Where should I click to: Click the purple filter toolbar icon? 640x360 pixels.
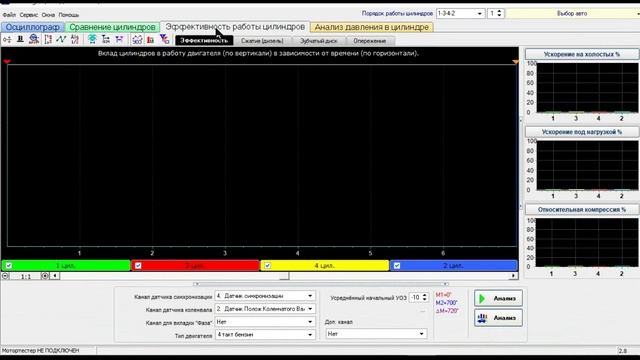click(164, 39)
